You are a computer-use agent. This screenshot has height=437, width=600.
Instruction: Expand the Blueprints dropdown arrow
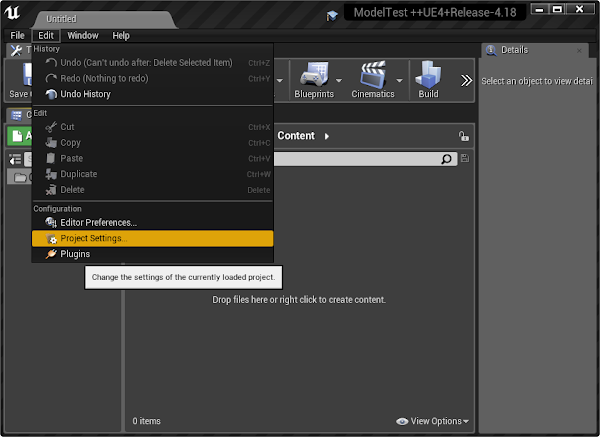click(x=339, y=80)
